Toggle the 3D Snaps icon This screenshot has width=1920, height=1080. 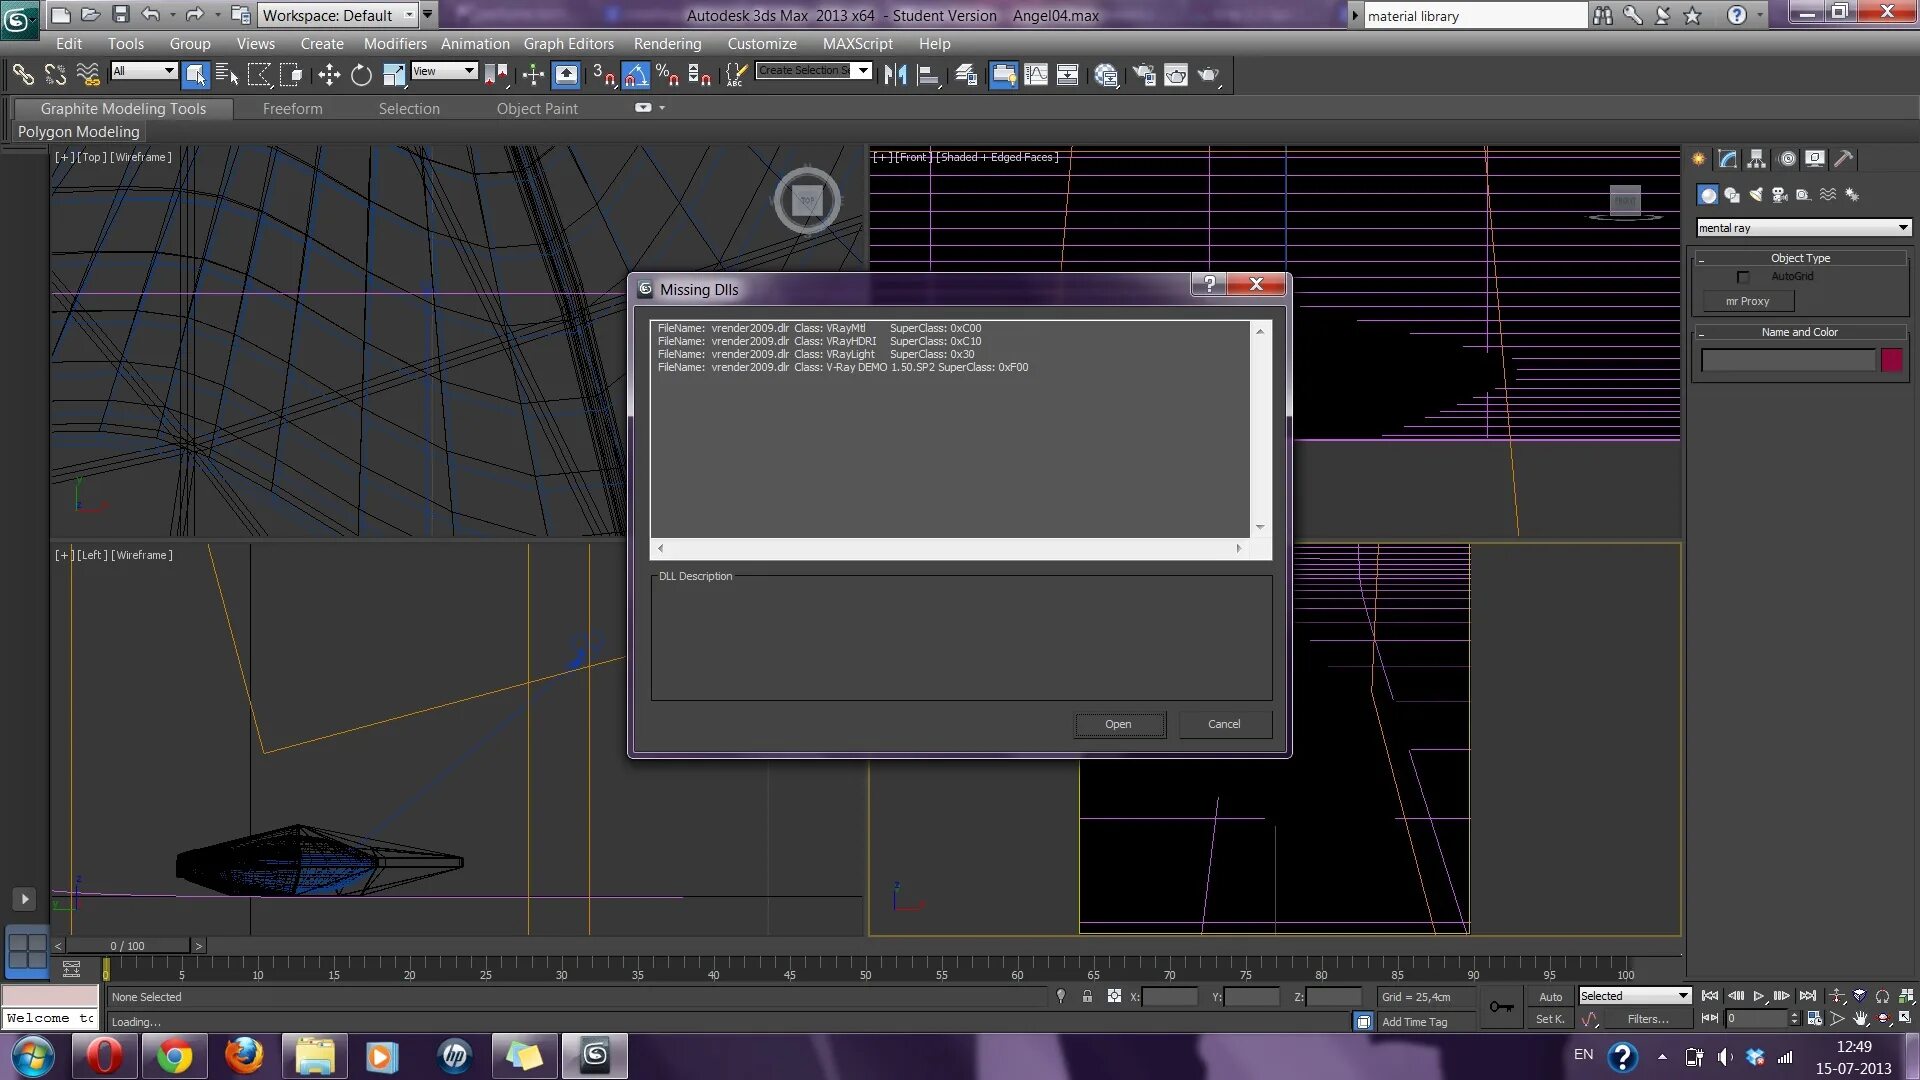[603, 74]
